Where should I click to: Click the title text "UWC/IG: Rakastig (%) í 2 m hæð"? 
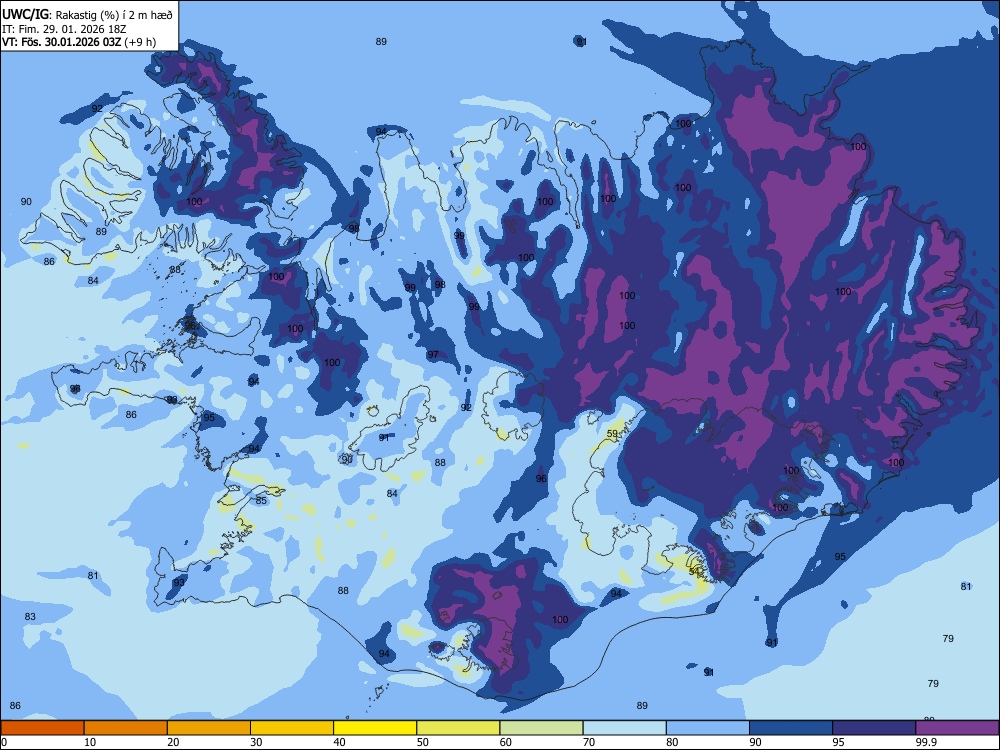(x=87, y=14)
